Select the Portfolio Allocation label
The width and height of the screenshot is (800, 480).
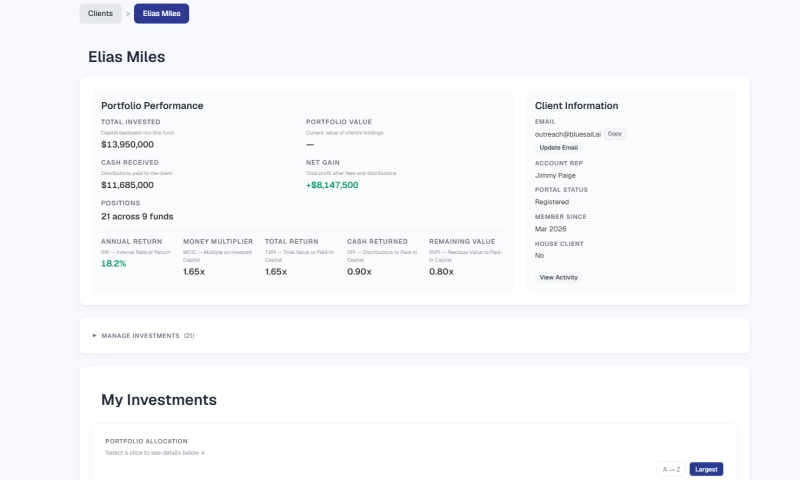[x=146, y=441]
